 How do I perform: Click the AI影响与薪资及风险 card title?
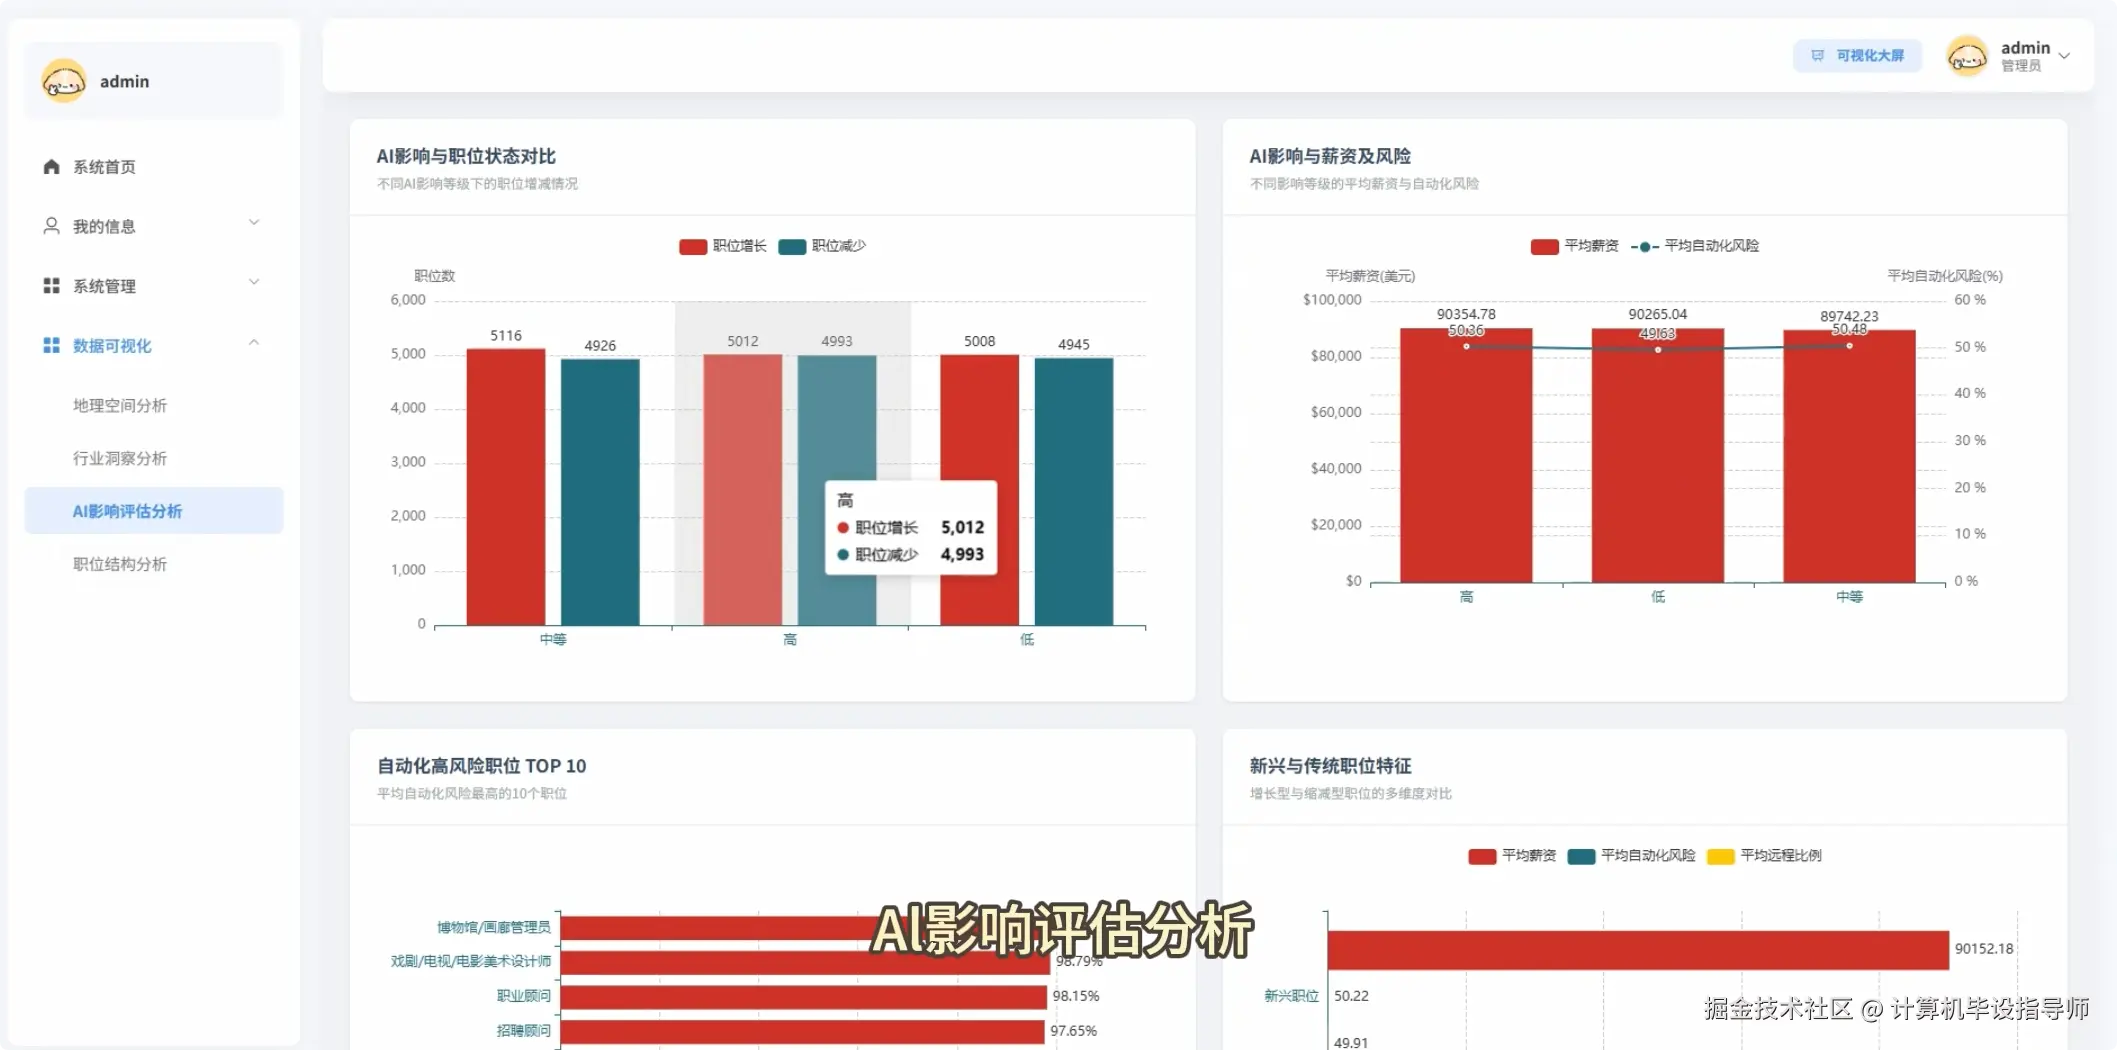coord(1330,156)
